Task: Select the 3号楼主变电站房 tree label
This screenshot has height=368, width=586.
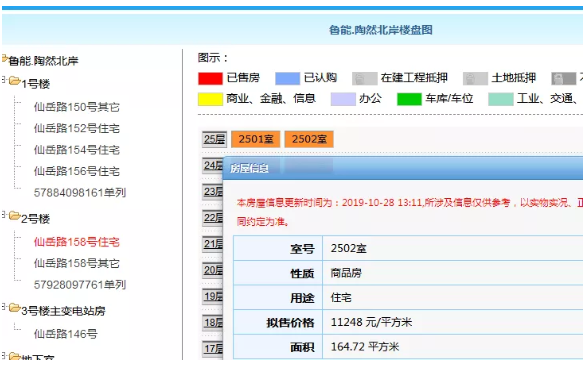Action: (63, 311)
